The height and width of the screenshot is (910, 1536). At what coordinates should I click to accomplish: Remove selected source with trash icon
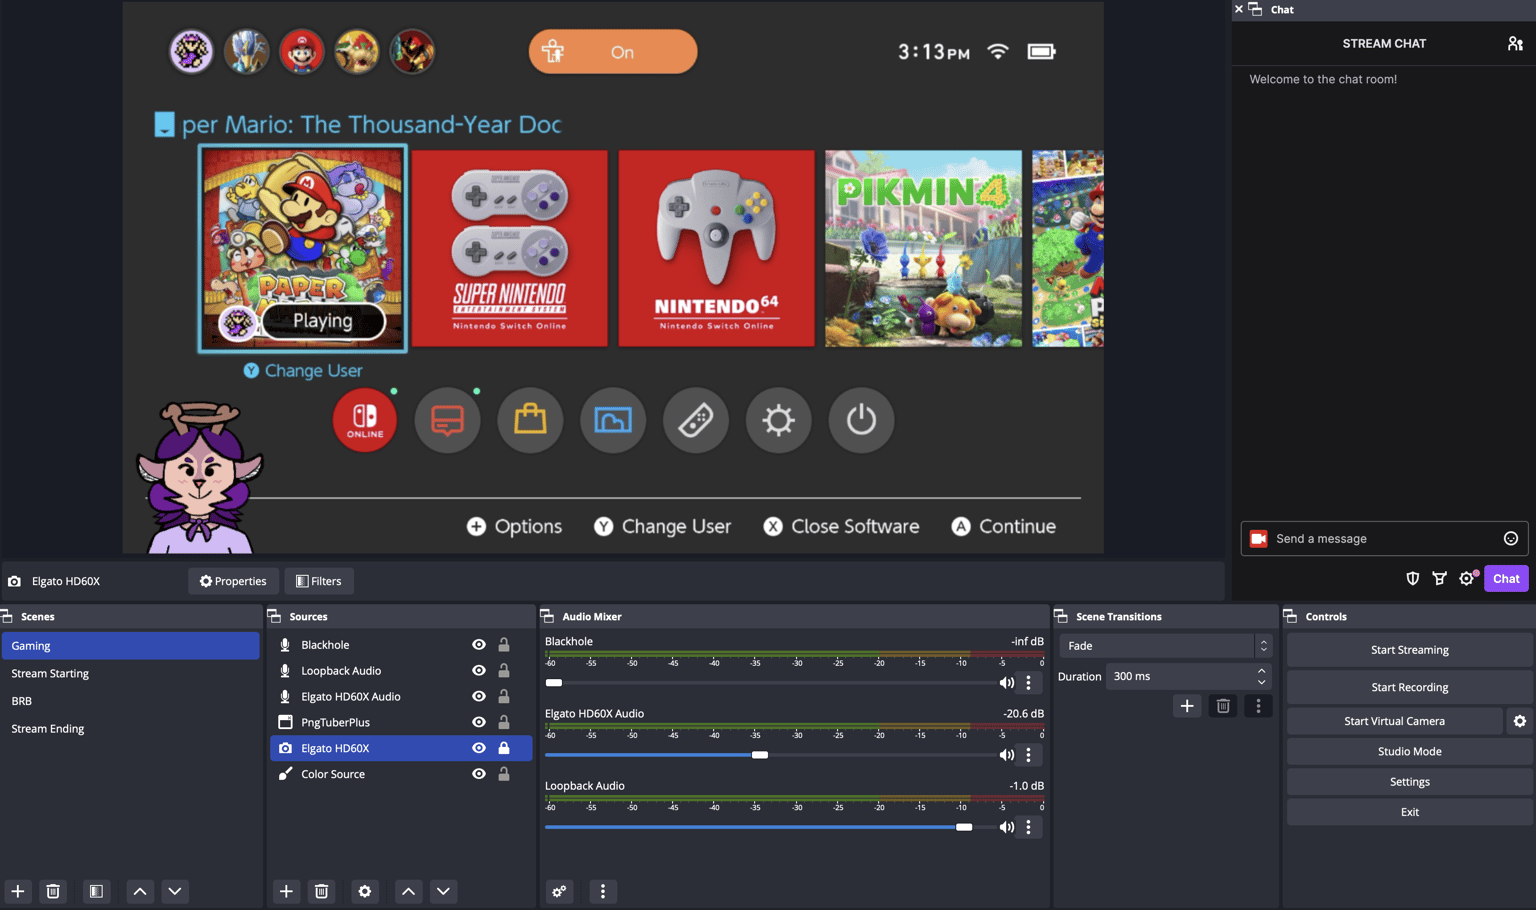(x=321, y=891)
